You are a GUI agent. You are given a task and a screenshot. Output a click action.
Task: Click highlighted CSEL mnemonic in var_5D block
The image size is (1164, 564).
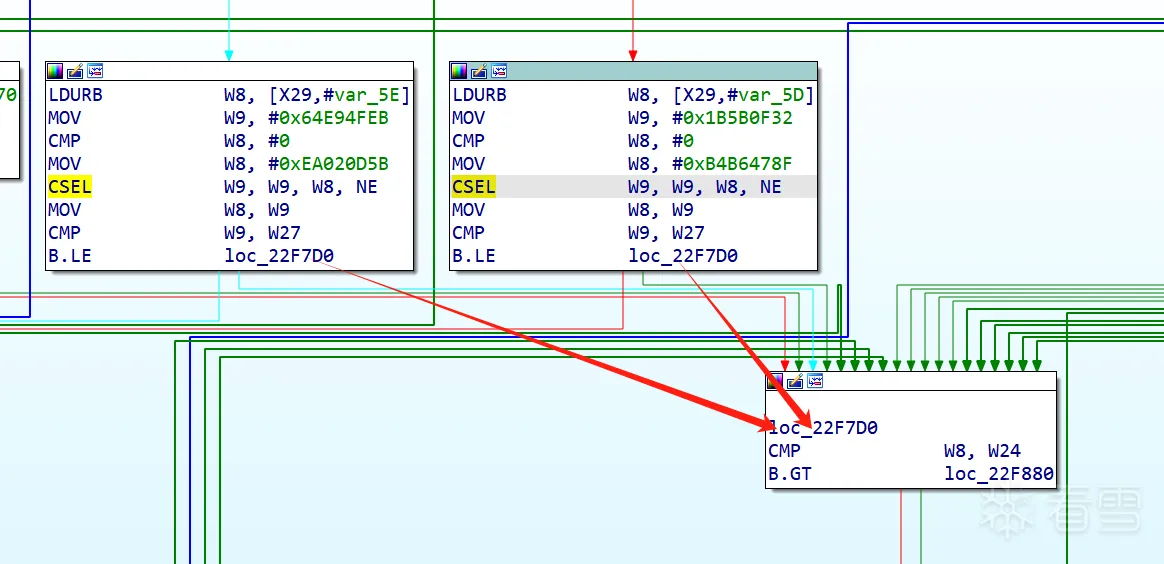[474, 187]
